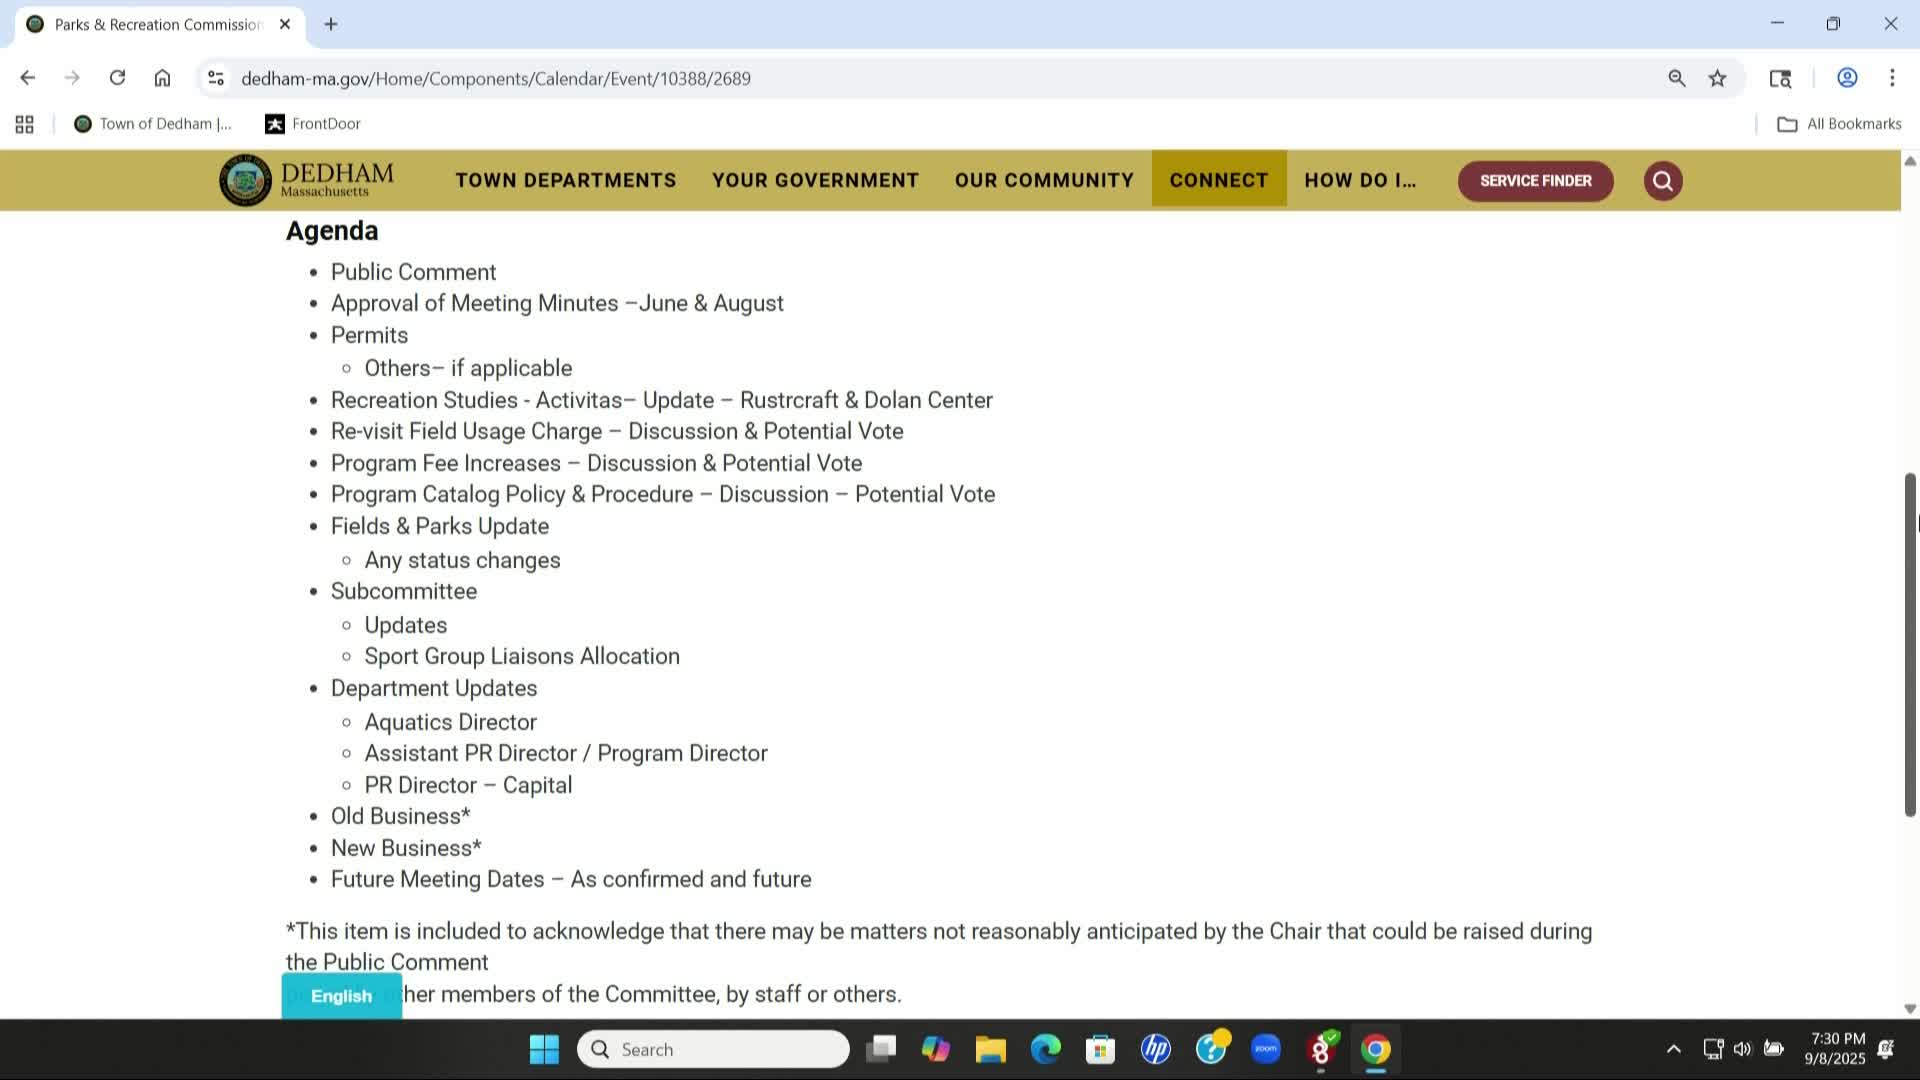Click the Windows taskbar search field
The image size is (1920, 1080).
point(714,1049)
